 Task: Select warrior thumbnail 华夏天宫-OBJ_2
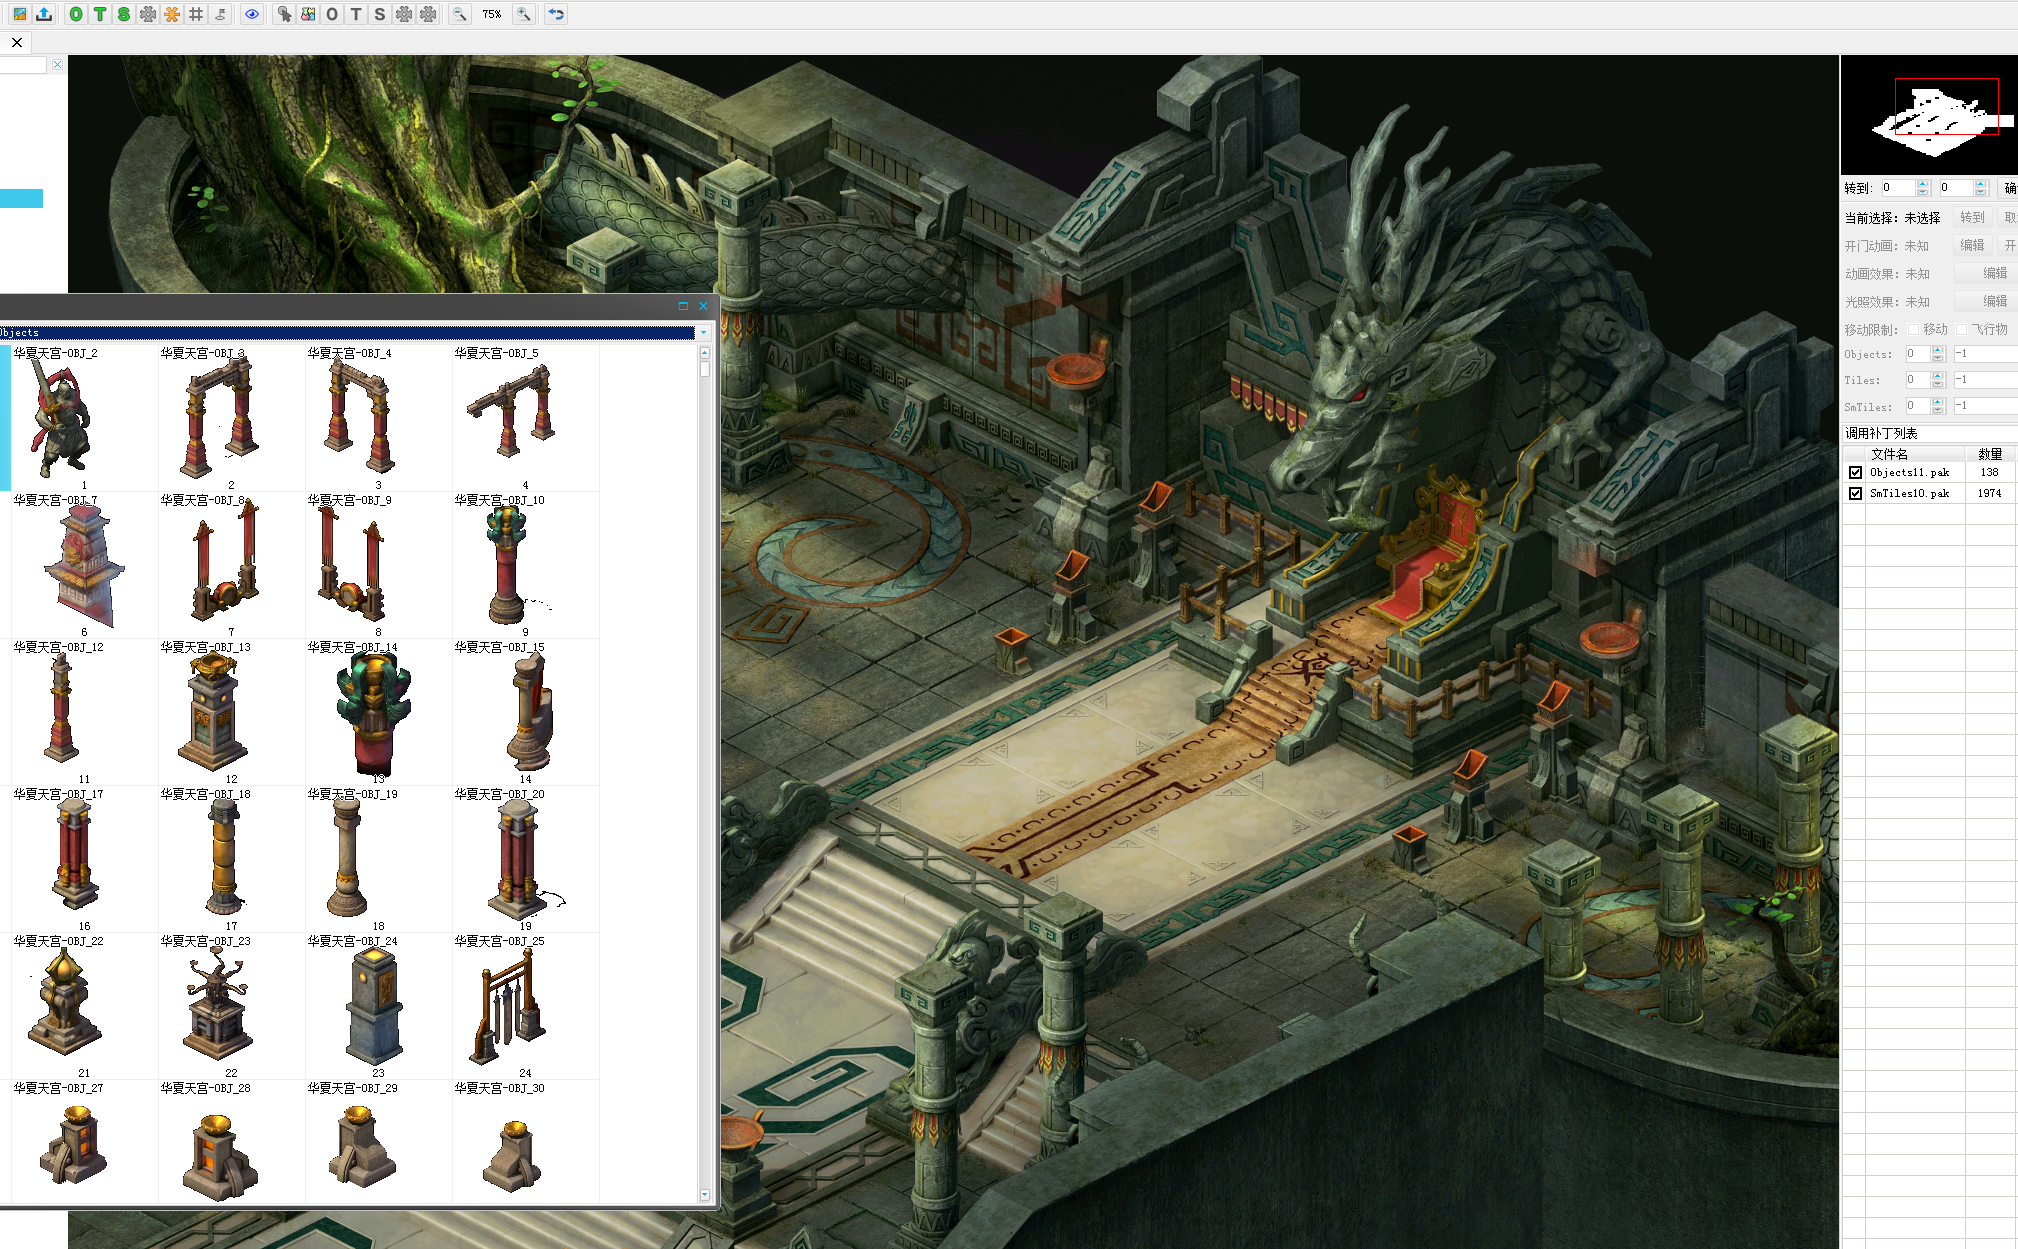click(84, 417)
